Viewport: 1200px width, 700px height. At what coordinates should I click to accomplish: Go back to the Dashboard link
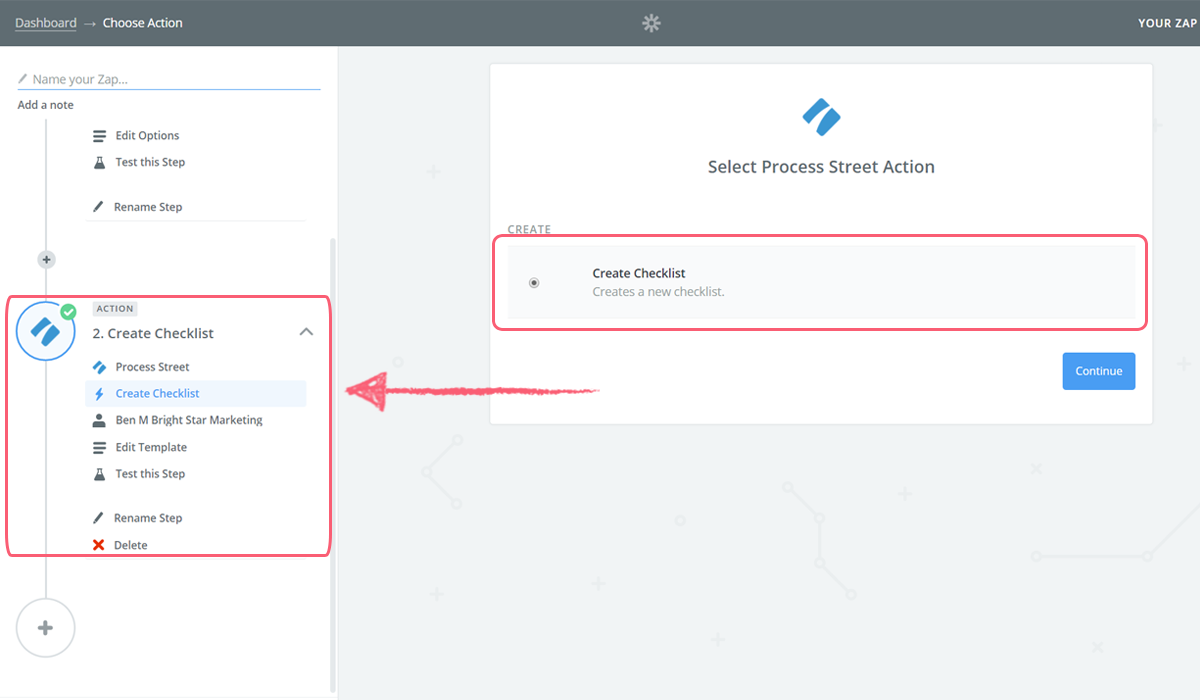click(46, 23)
